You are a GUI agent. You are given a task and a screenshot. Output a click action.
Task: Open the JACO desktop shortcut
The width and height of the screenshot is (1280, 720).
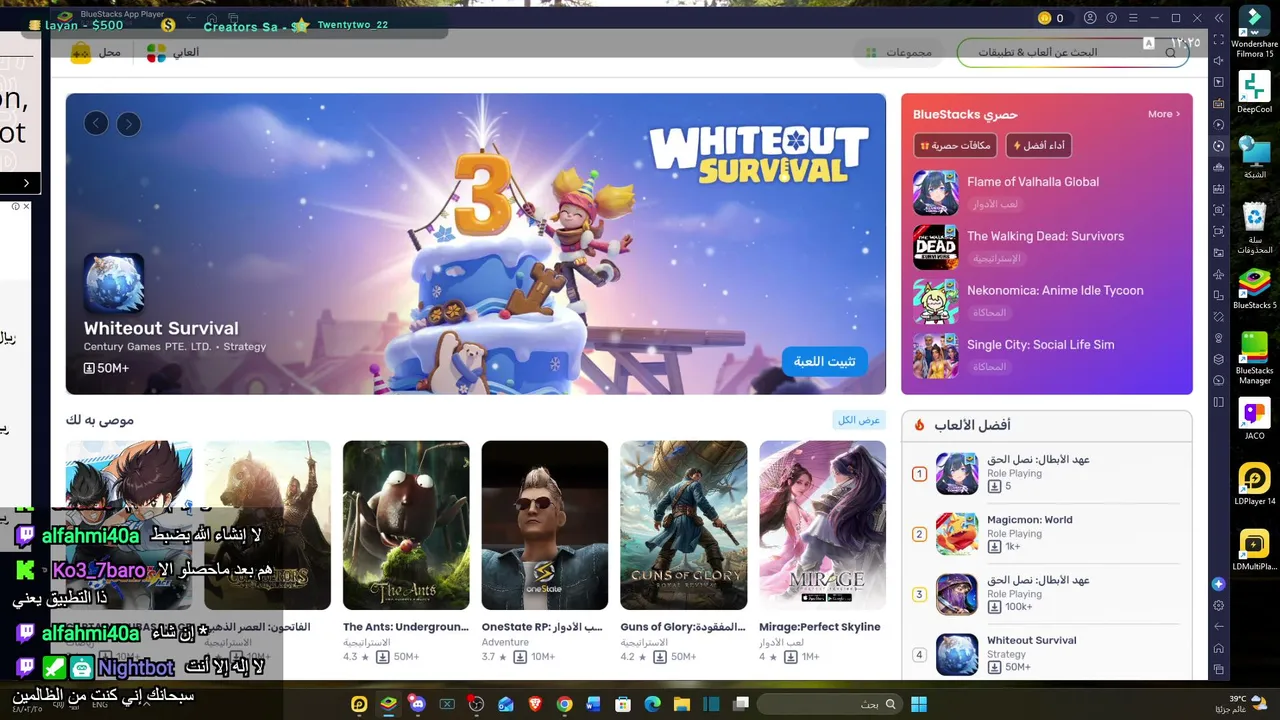tap(1254, 419)
